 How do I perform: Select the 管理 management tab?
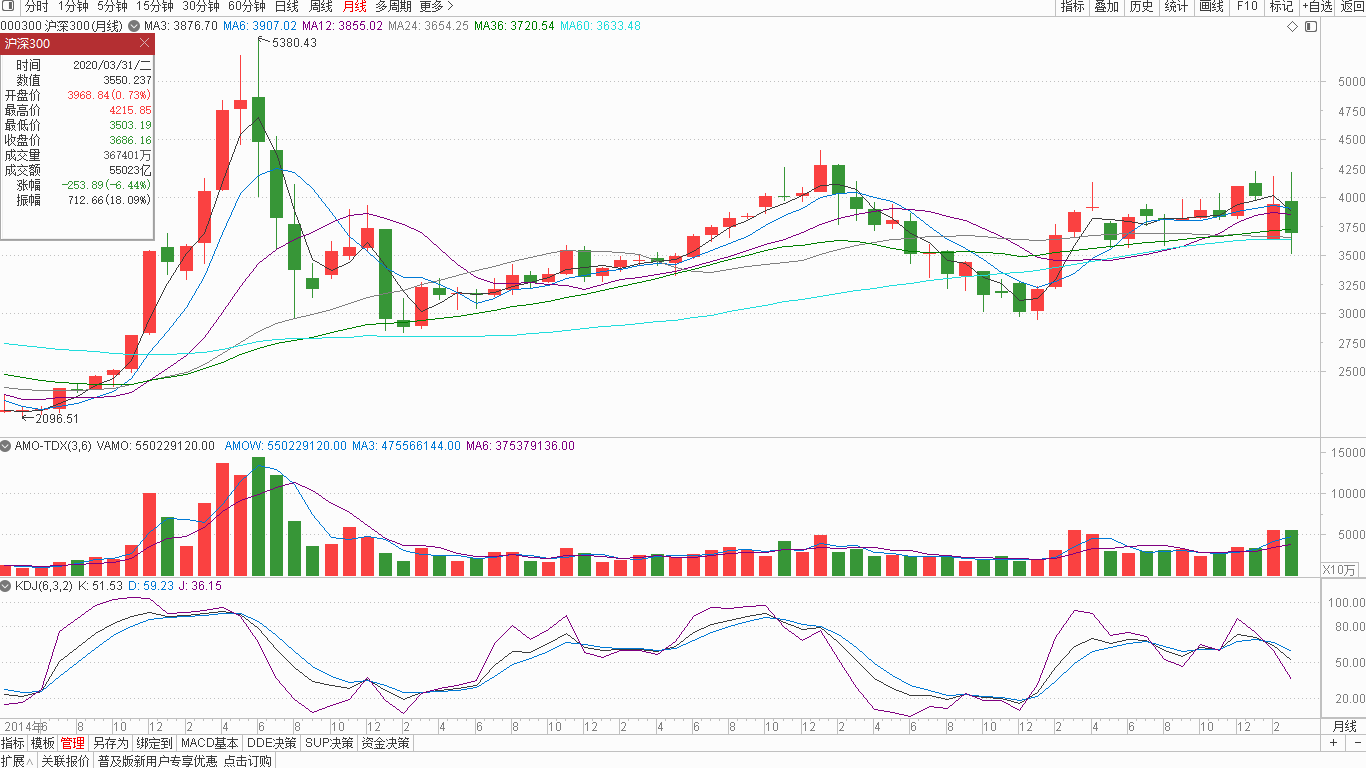click(73, 743)
